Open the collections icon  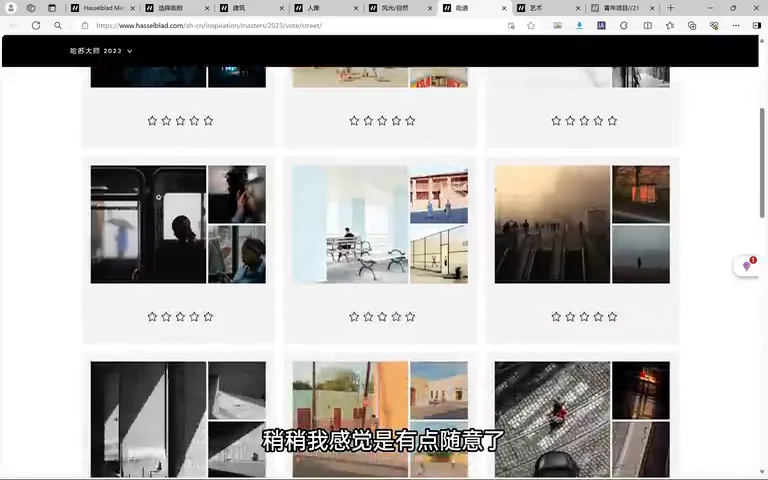(692, 25)
